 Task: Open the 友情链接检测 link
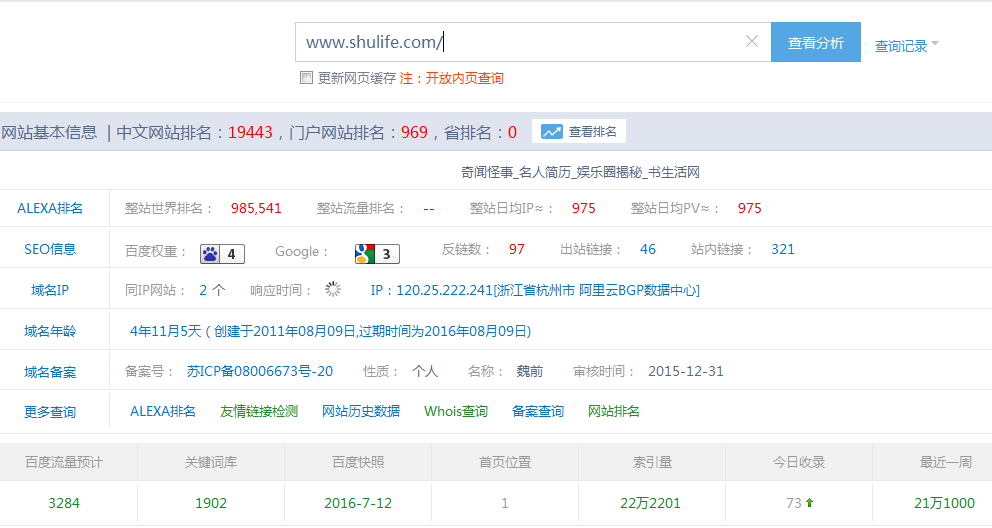tap(259, 411)
